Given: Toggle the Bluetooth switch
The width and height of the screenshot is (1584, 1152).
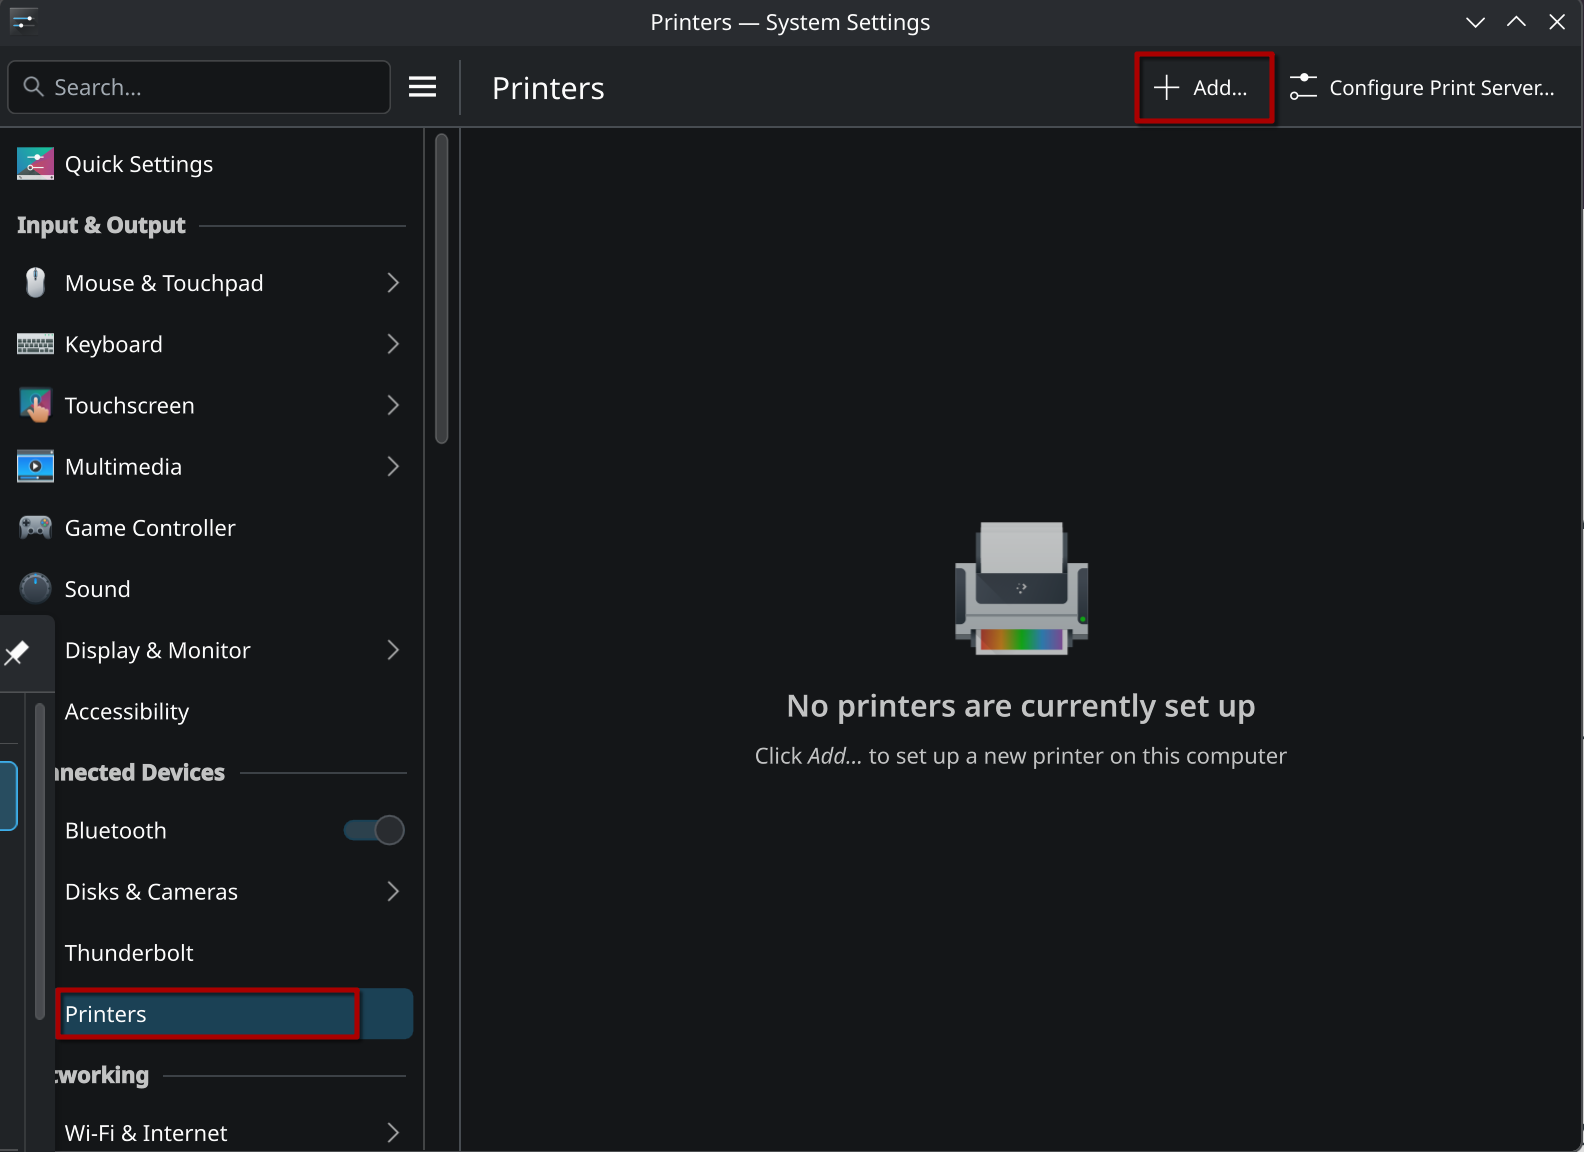Looking at the screenshot, I should click(x=374, y=831).
